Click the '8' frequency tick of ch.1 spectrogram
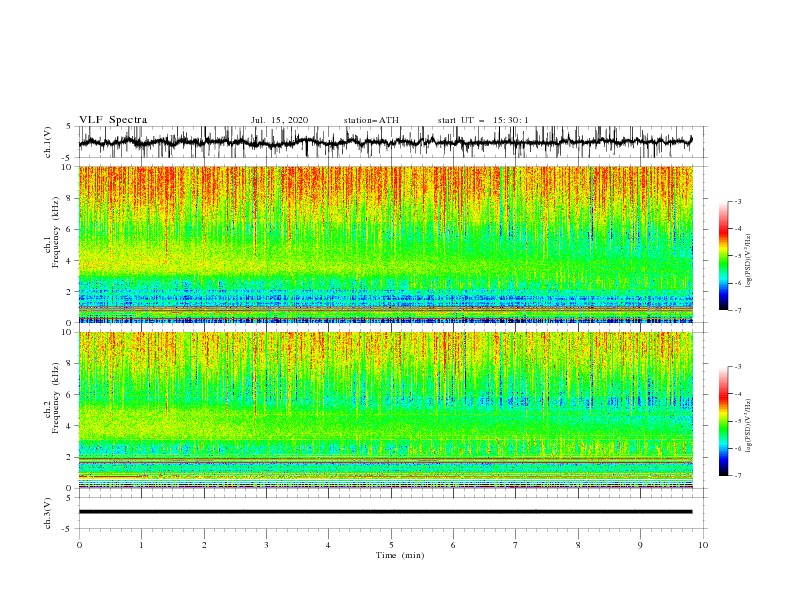 [70, 198]
